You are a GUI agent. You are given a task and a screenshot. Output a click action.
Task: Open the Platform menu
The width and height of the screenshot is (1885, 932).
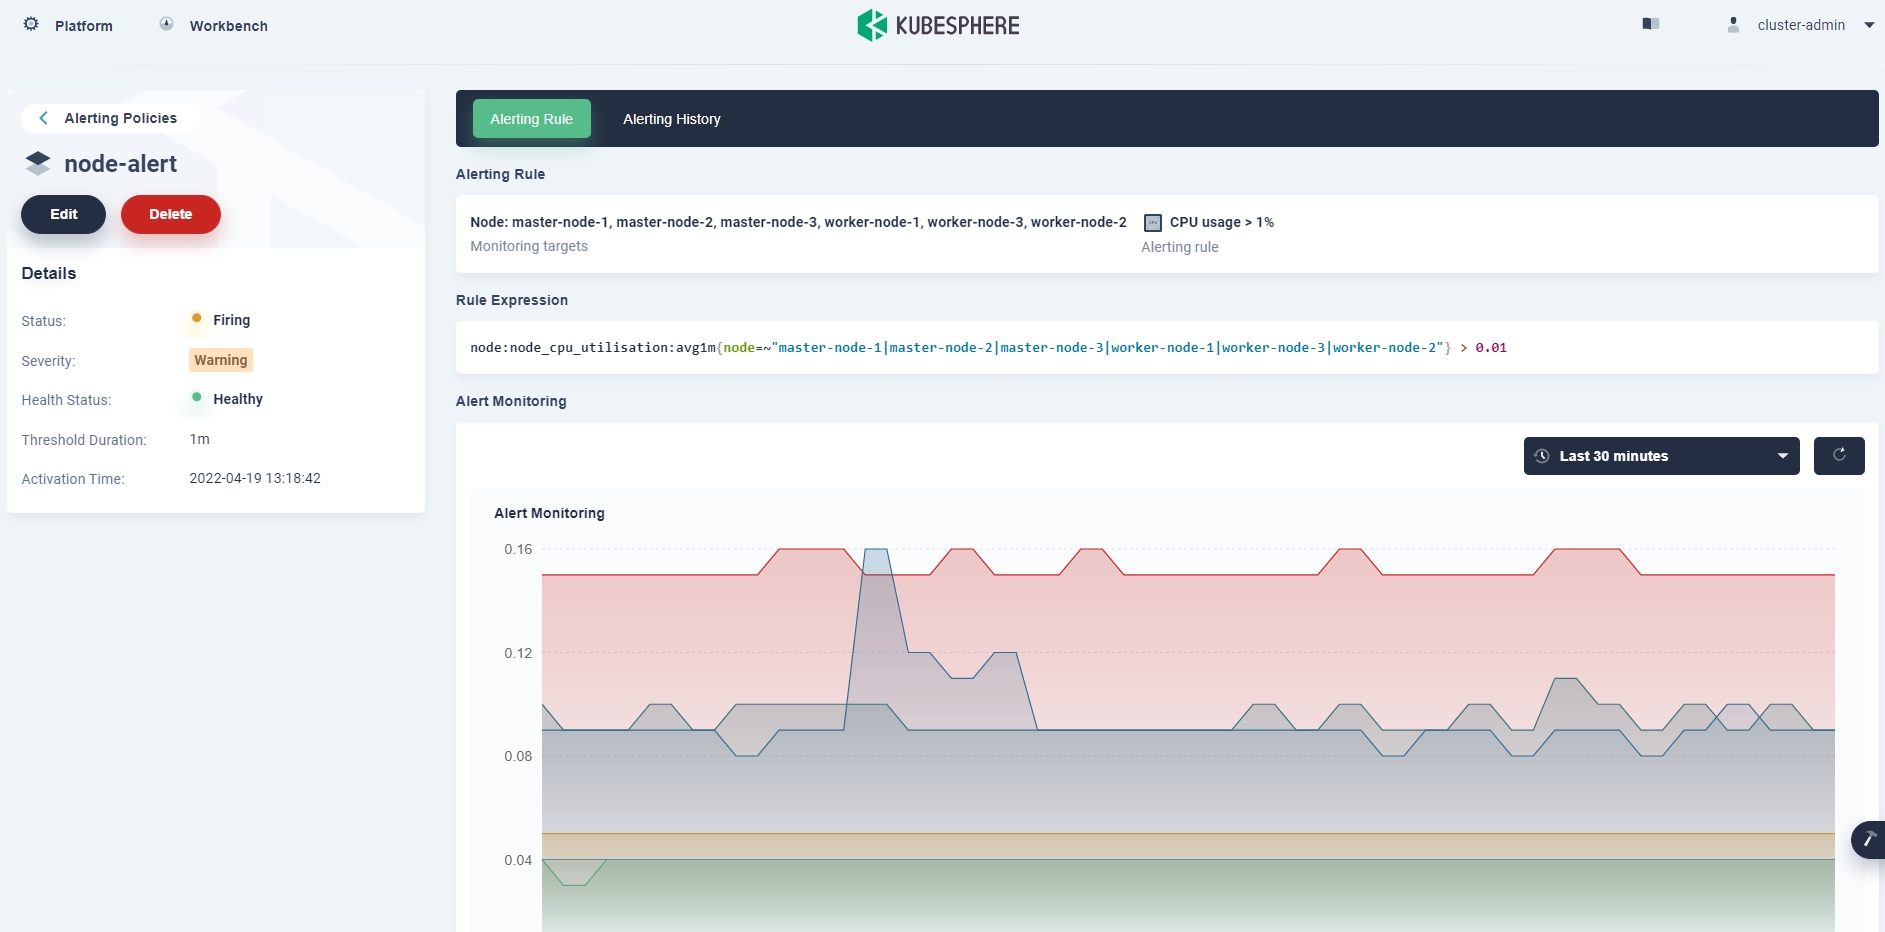coord(83,26)
